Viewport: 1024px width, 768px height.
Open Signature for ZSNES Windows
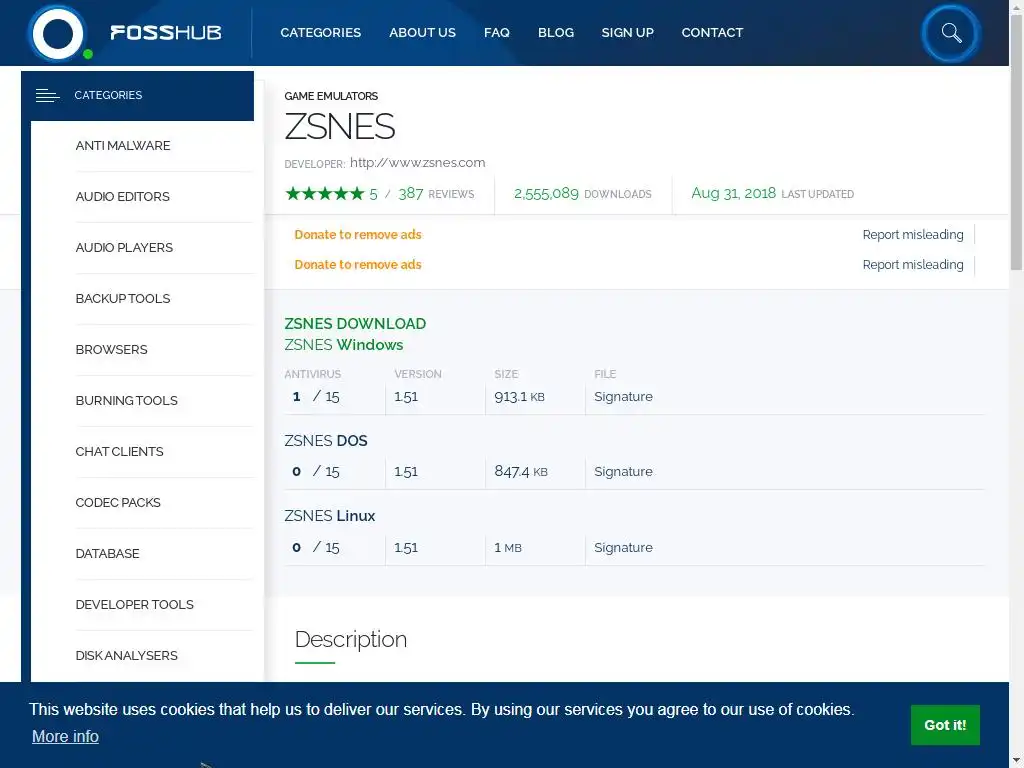coord(623,396)
